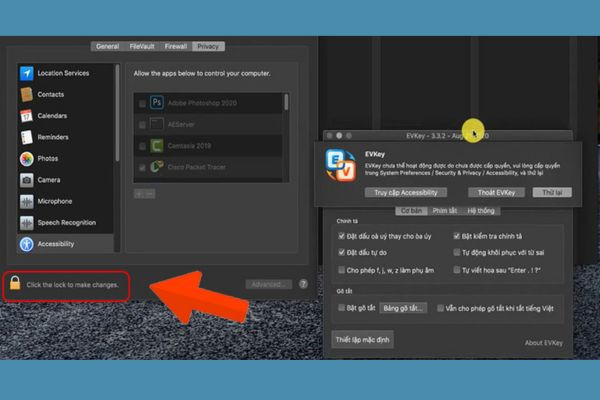Check 'Tự viết hoa sau Enter' option

pos(457,270)
